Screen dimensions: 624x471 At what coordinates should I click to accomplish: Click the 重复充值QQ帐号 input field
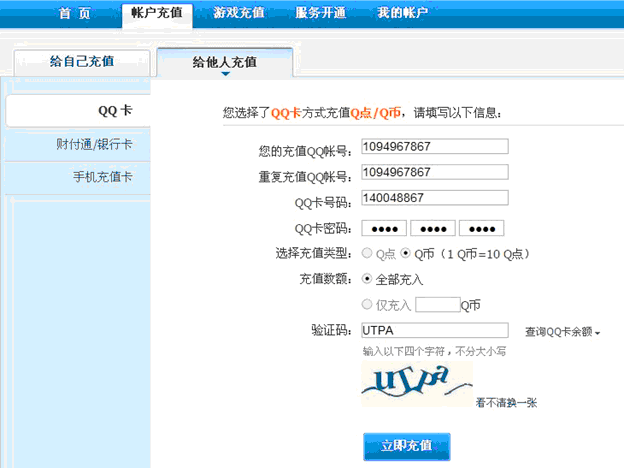[435, 172]
